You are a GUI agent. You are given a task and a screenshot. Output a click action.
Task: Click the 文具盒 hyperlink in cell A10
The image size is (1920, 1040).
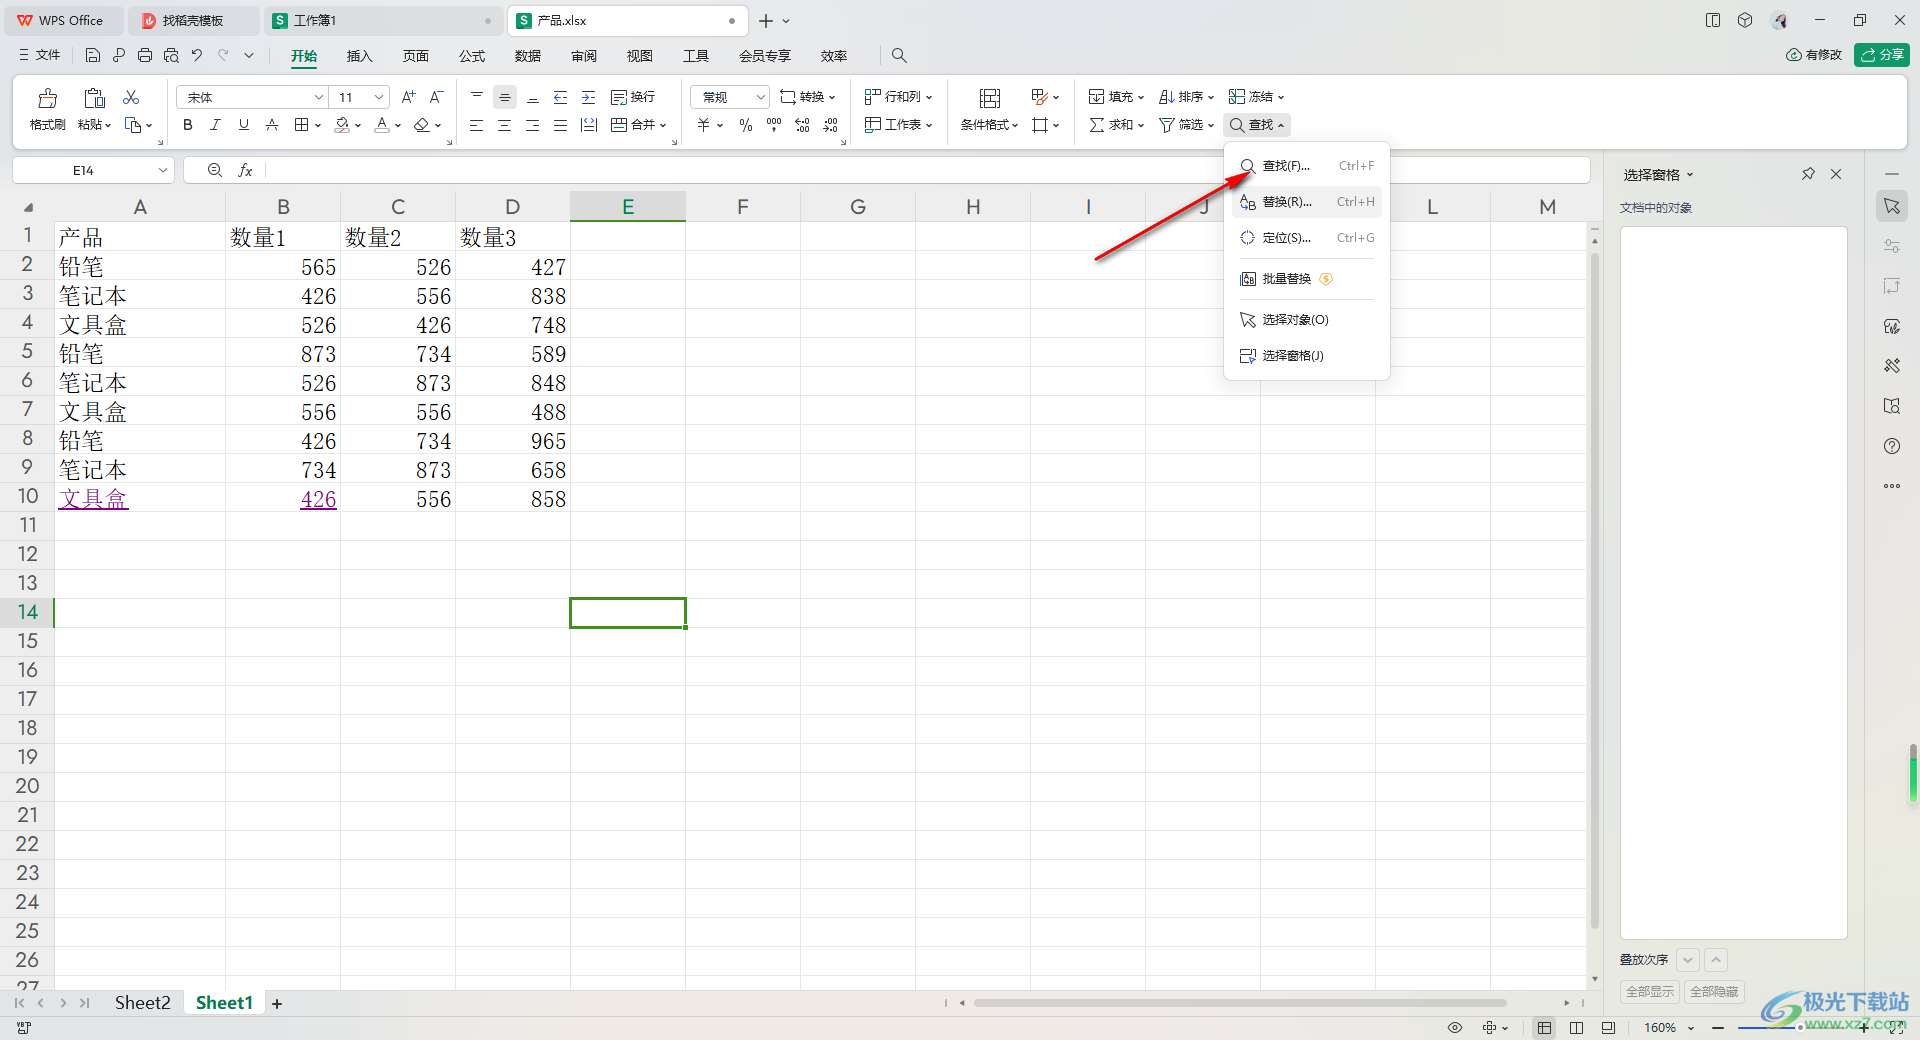click(x=93, y=499)
